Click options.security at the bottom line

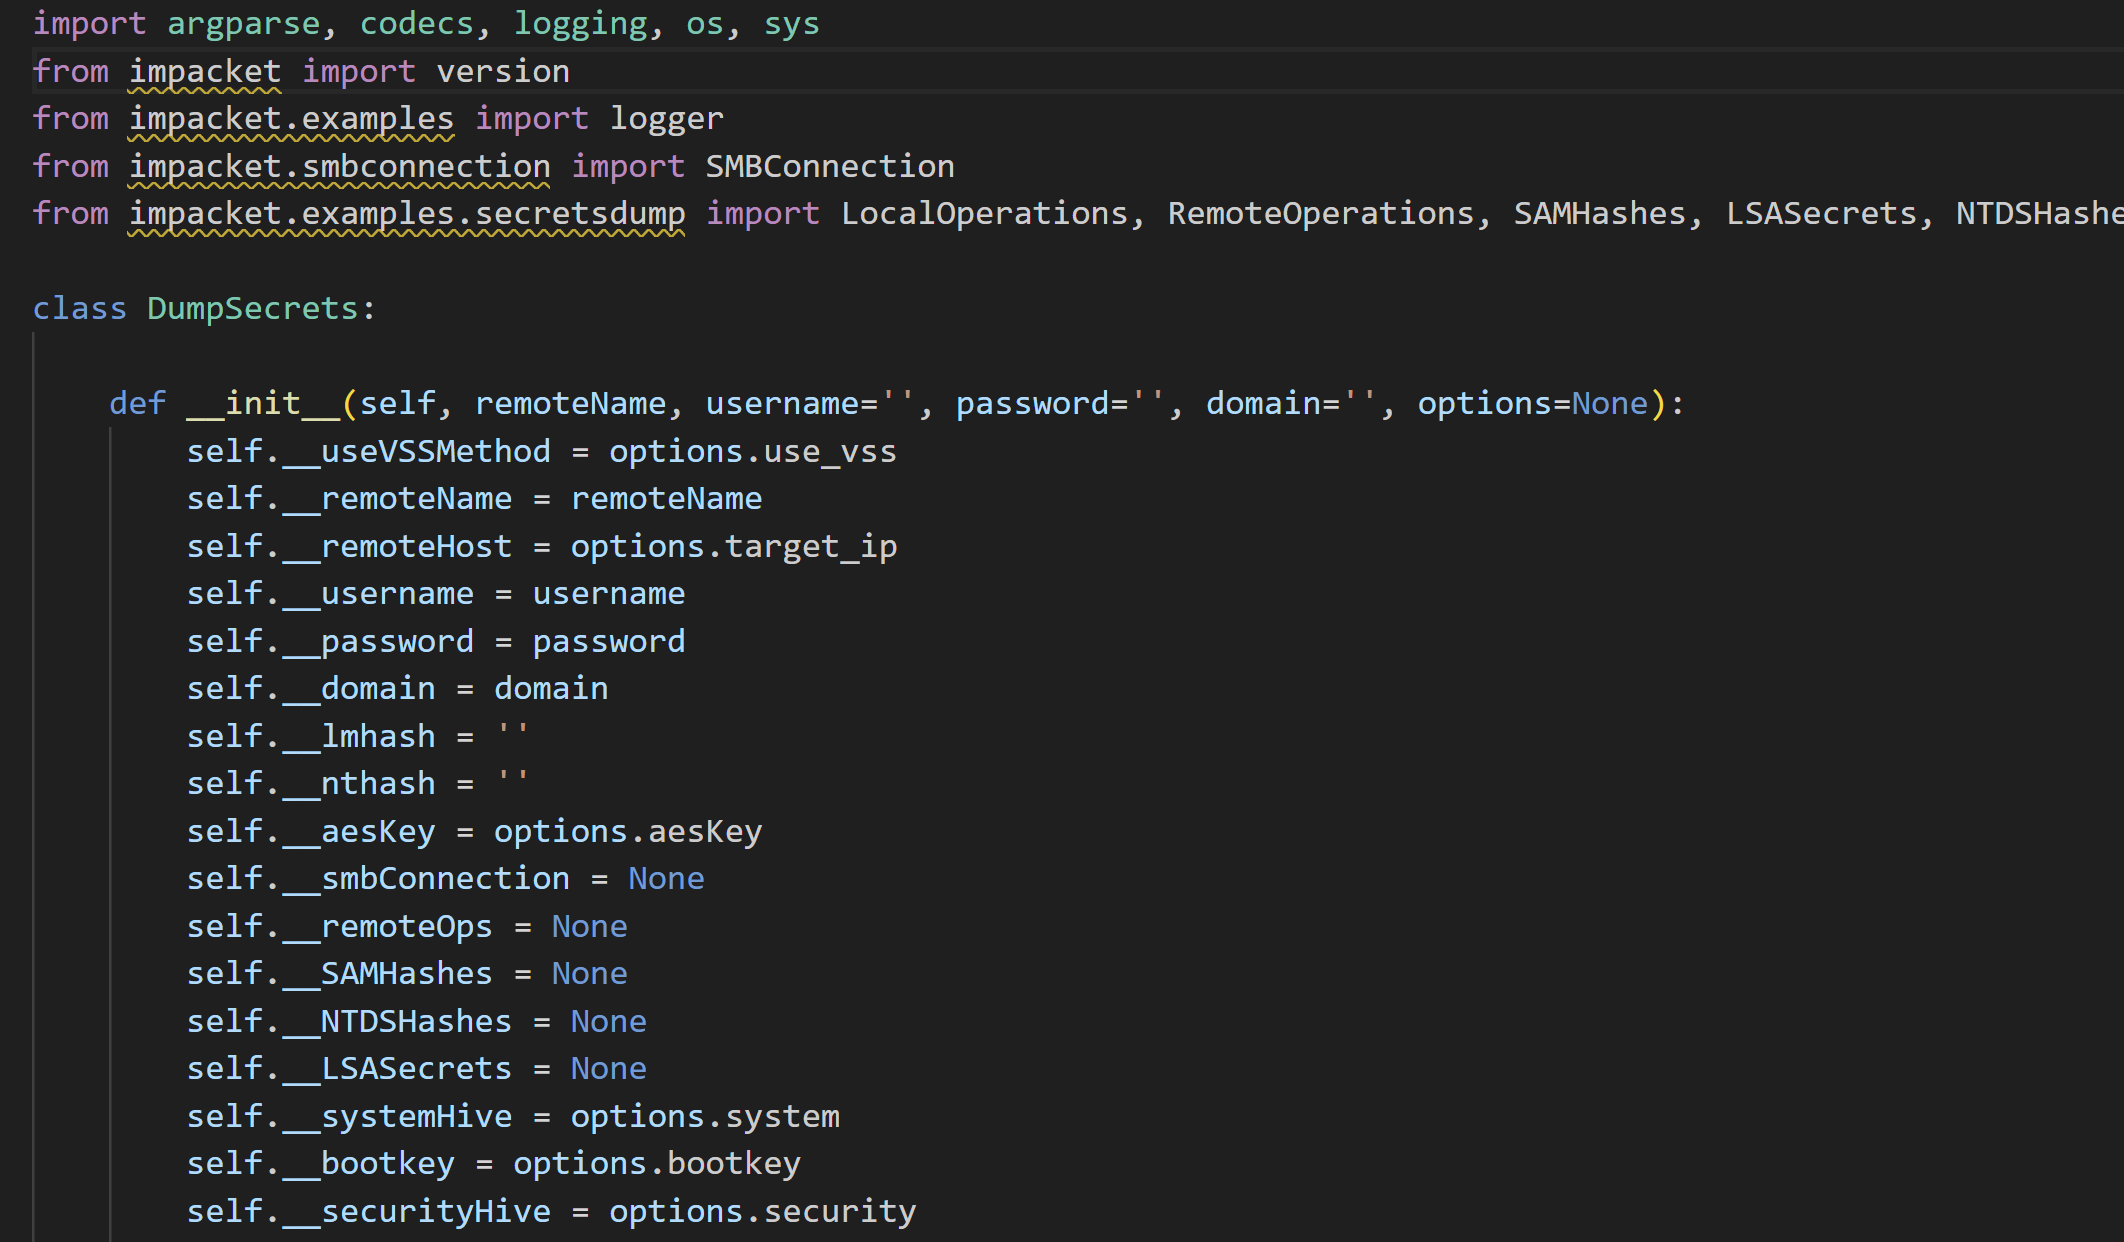[x=763, y=1211]
